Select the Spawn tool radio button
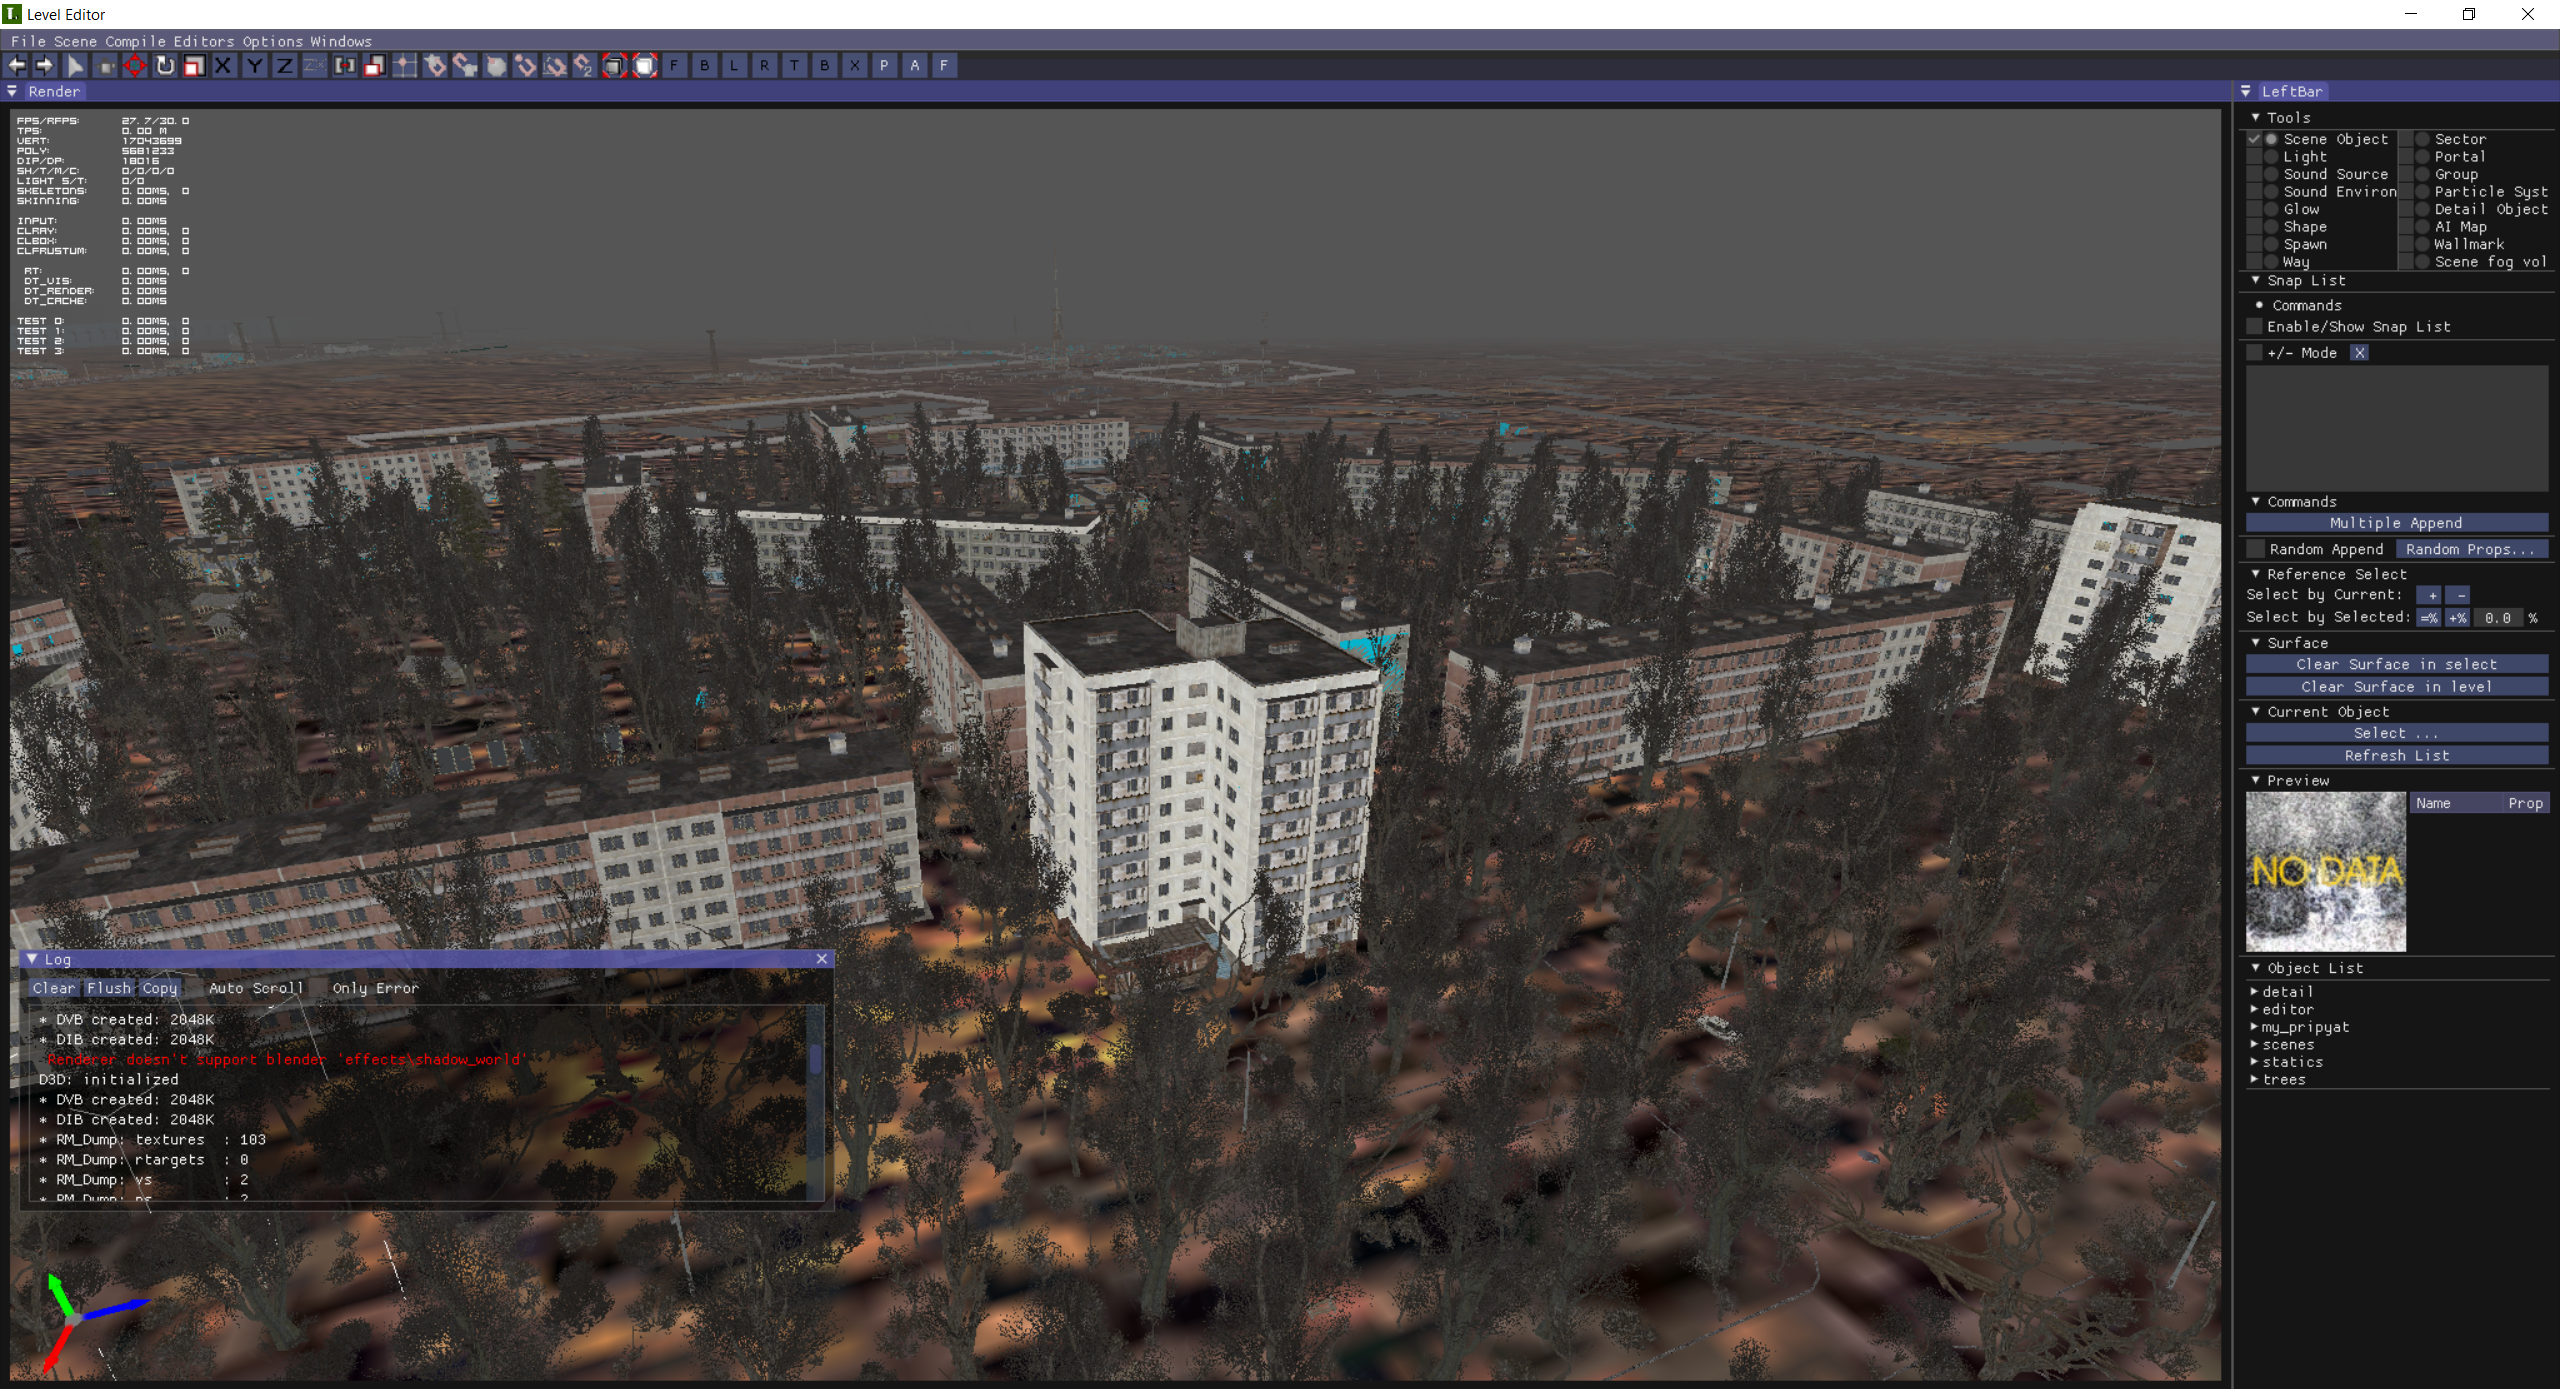This screenshot has width=2560, height=1389. coord(2272,244)
